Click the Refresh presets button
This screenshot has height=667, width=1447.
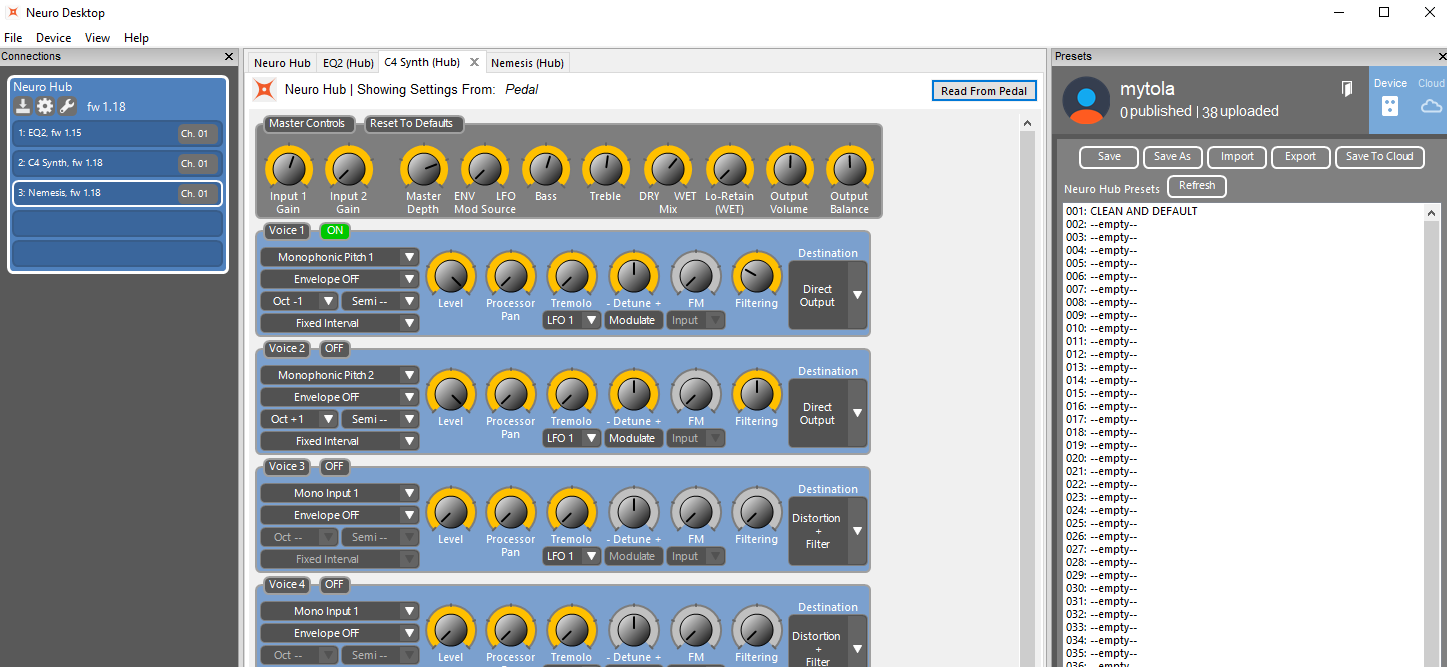[1196, 186]
